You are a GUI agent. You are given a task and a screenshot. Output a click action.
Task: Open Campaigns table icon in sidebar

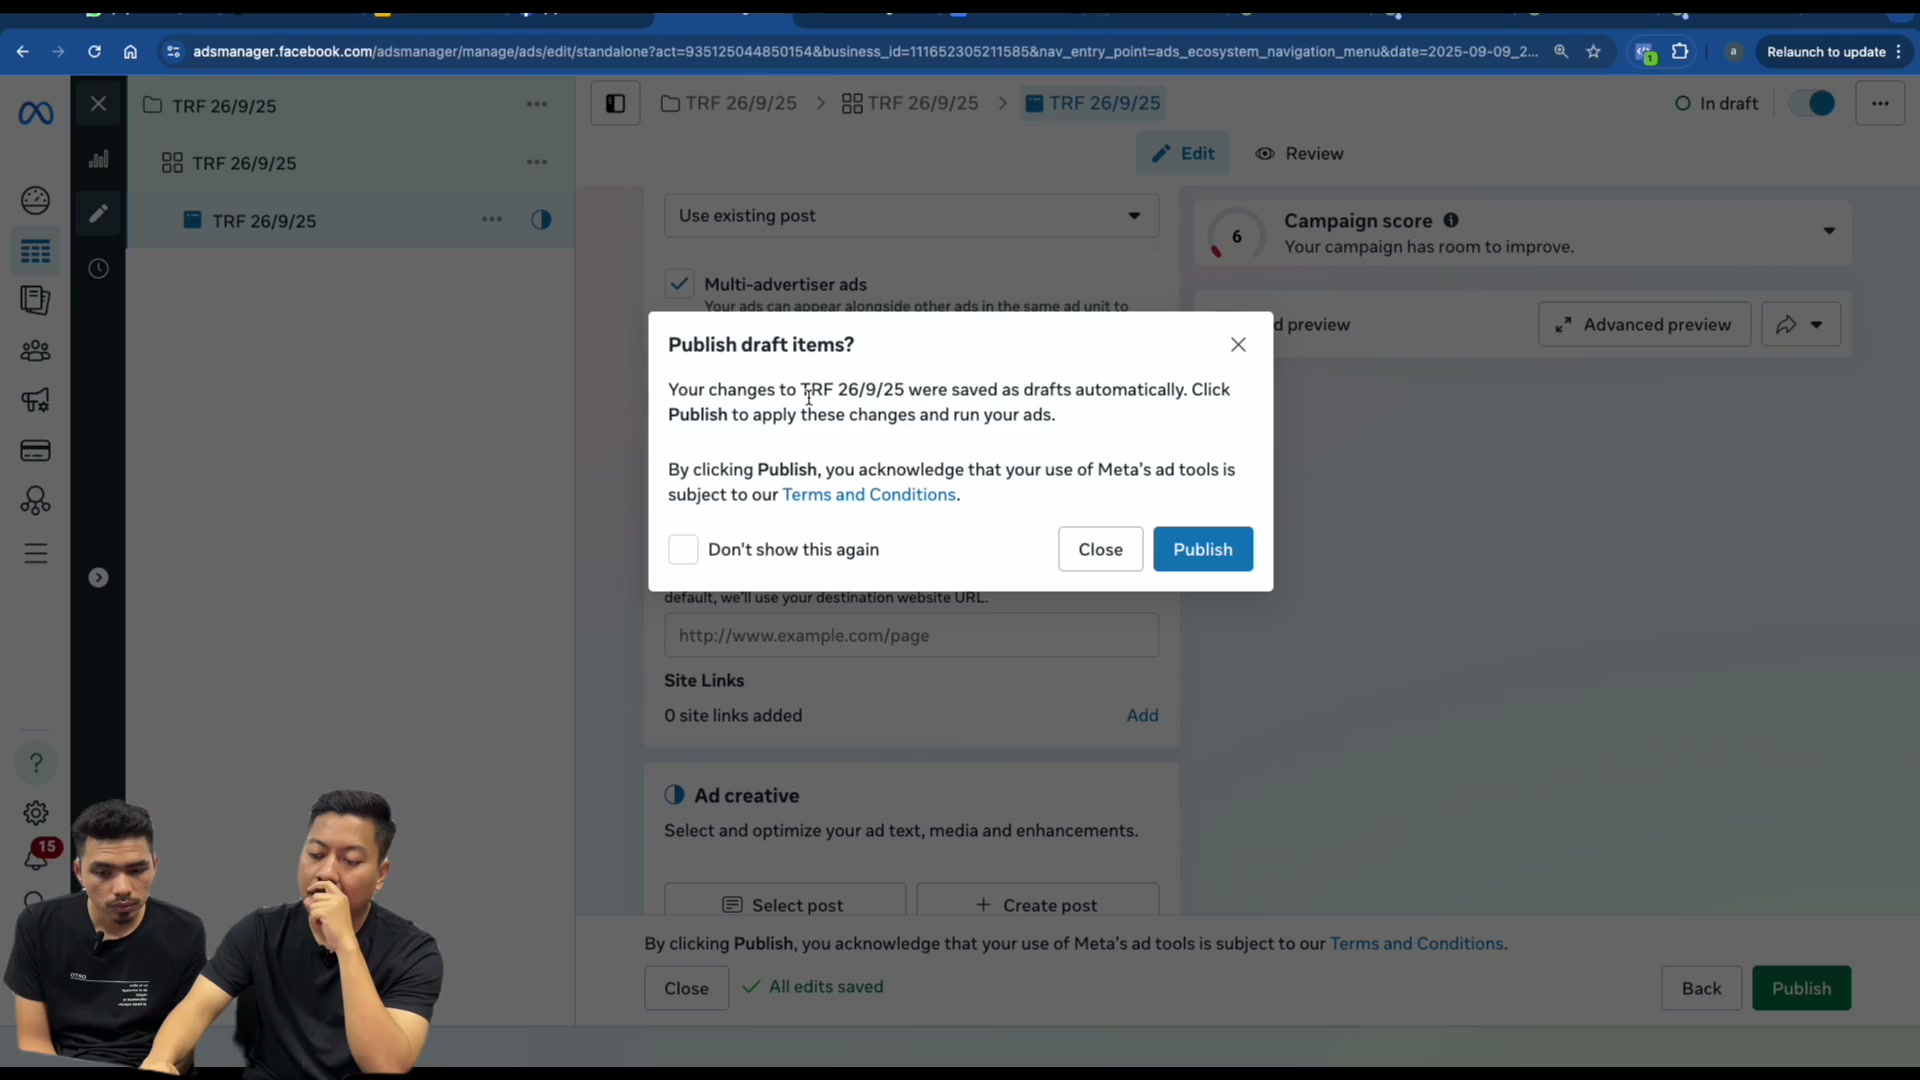[36, 251]
